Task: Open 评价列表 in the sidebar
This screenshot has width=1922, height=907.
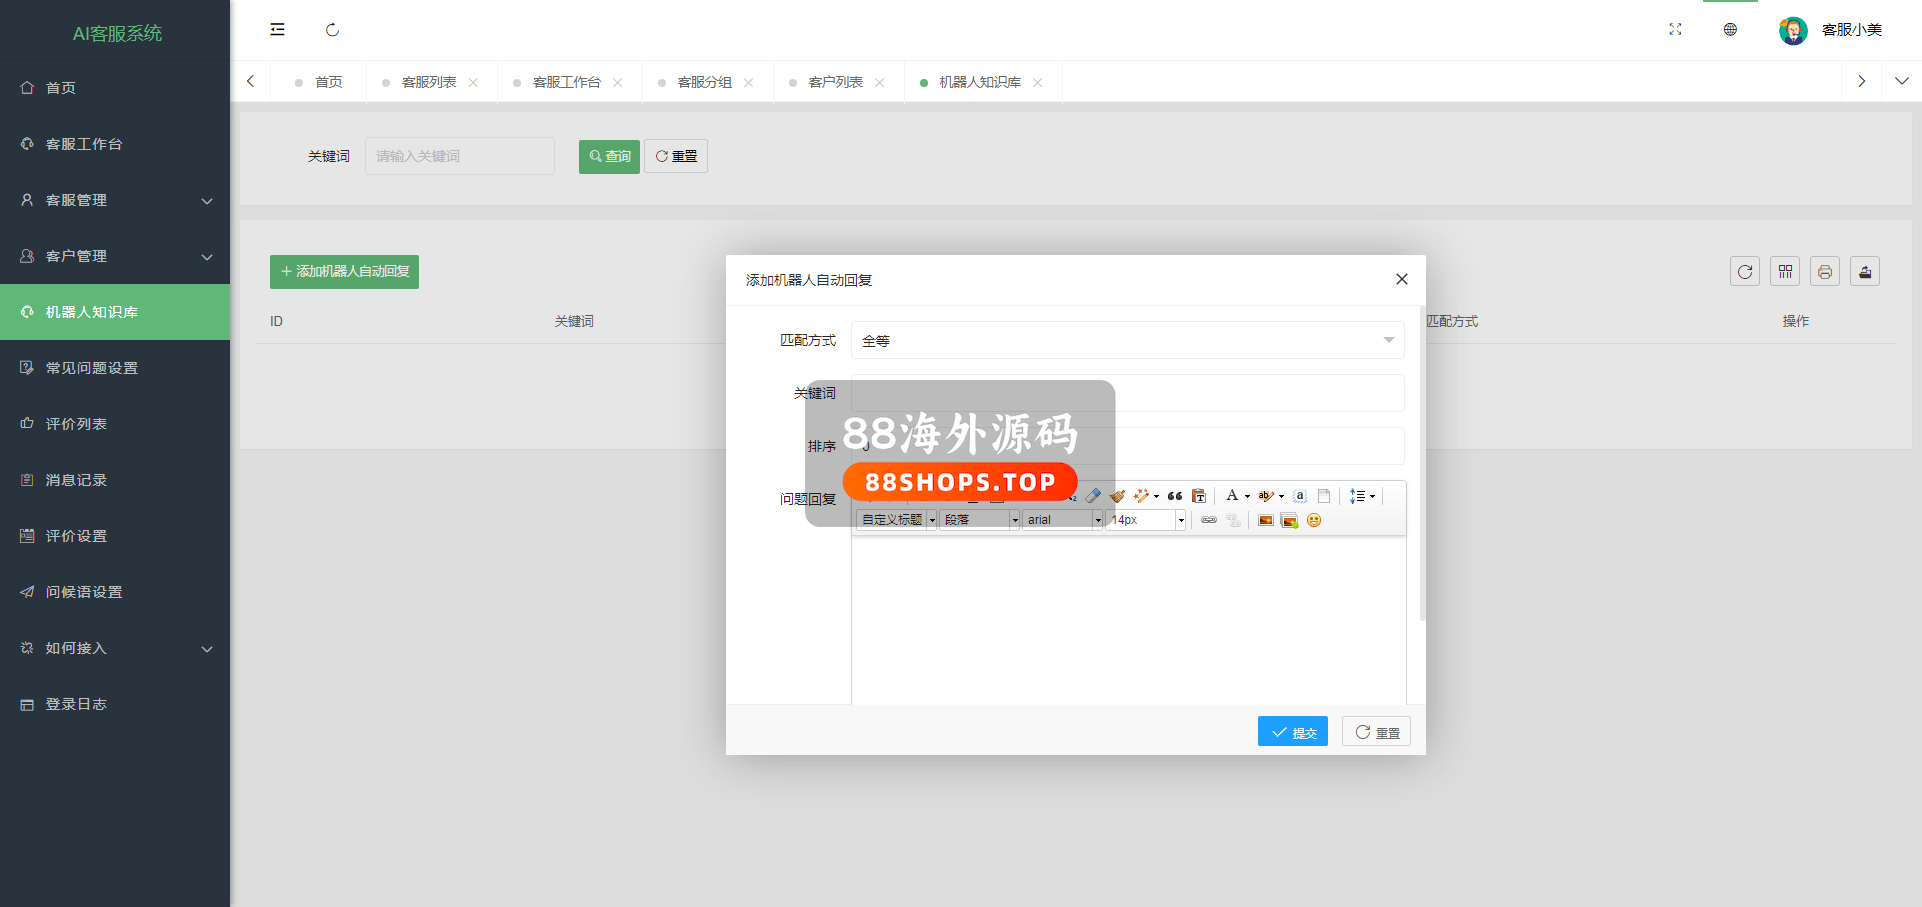Action: [x=76, y=424]
